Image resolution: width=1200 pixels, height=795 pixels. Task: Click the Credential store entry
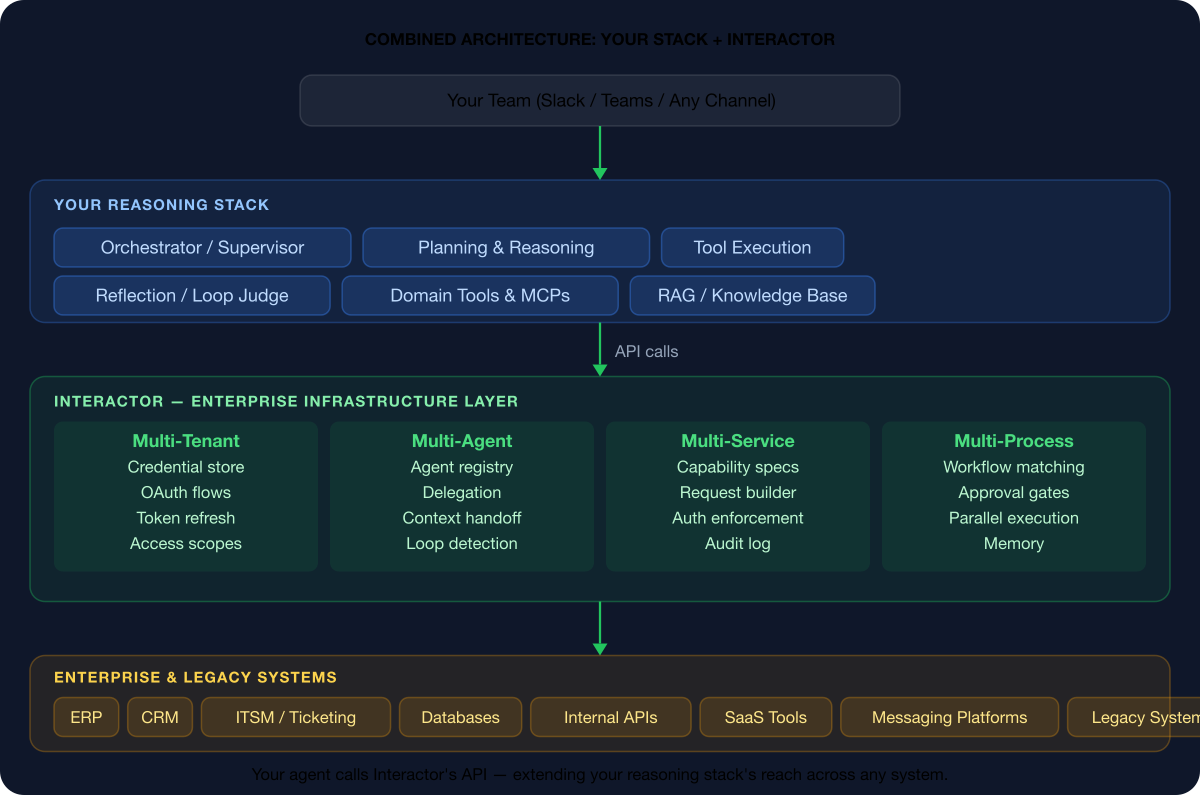pos(186,467)
